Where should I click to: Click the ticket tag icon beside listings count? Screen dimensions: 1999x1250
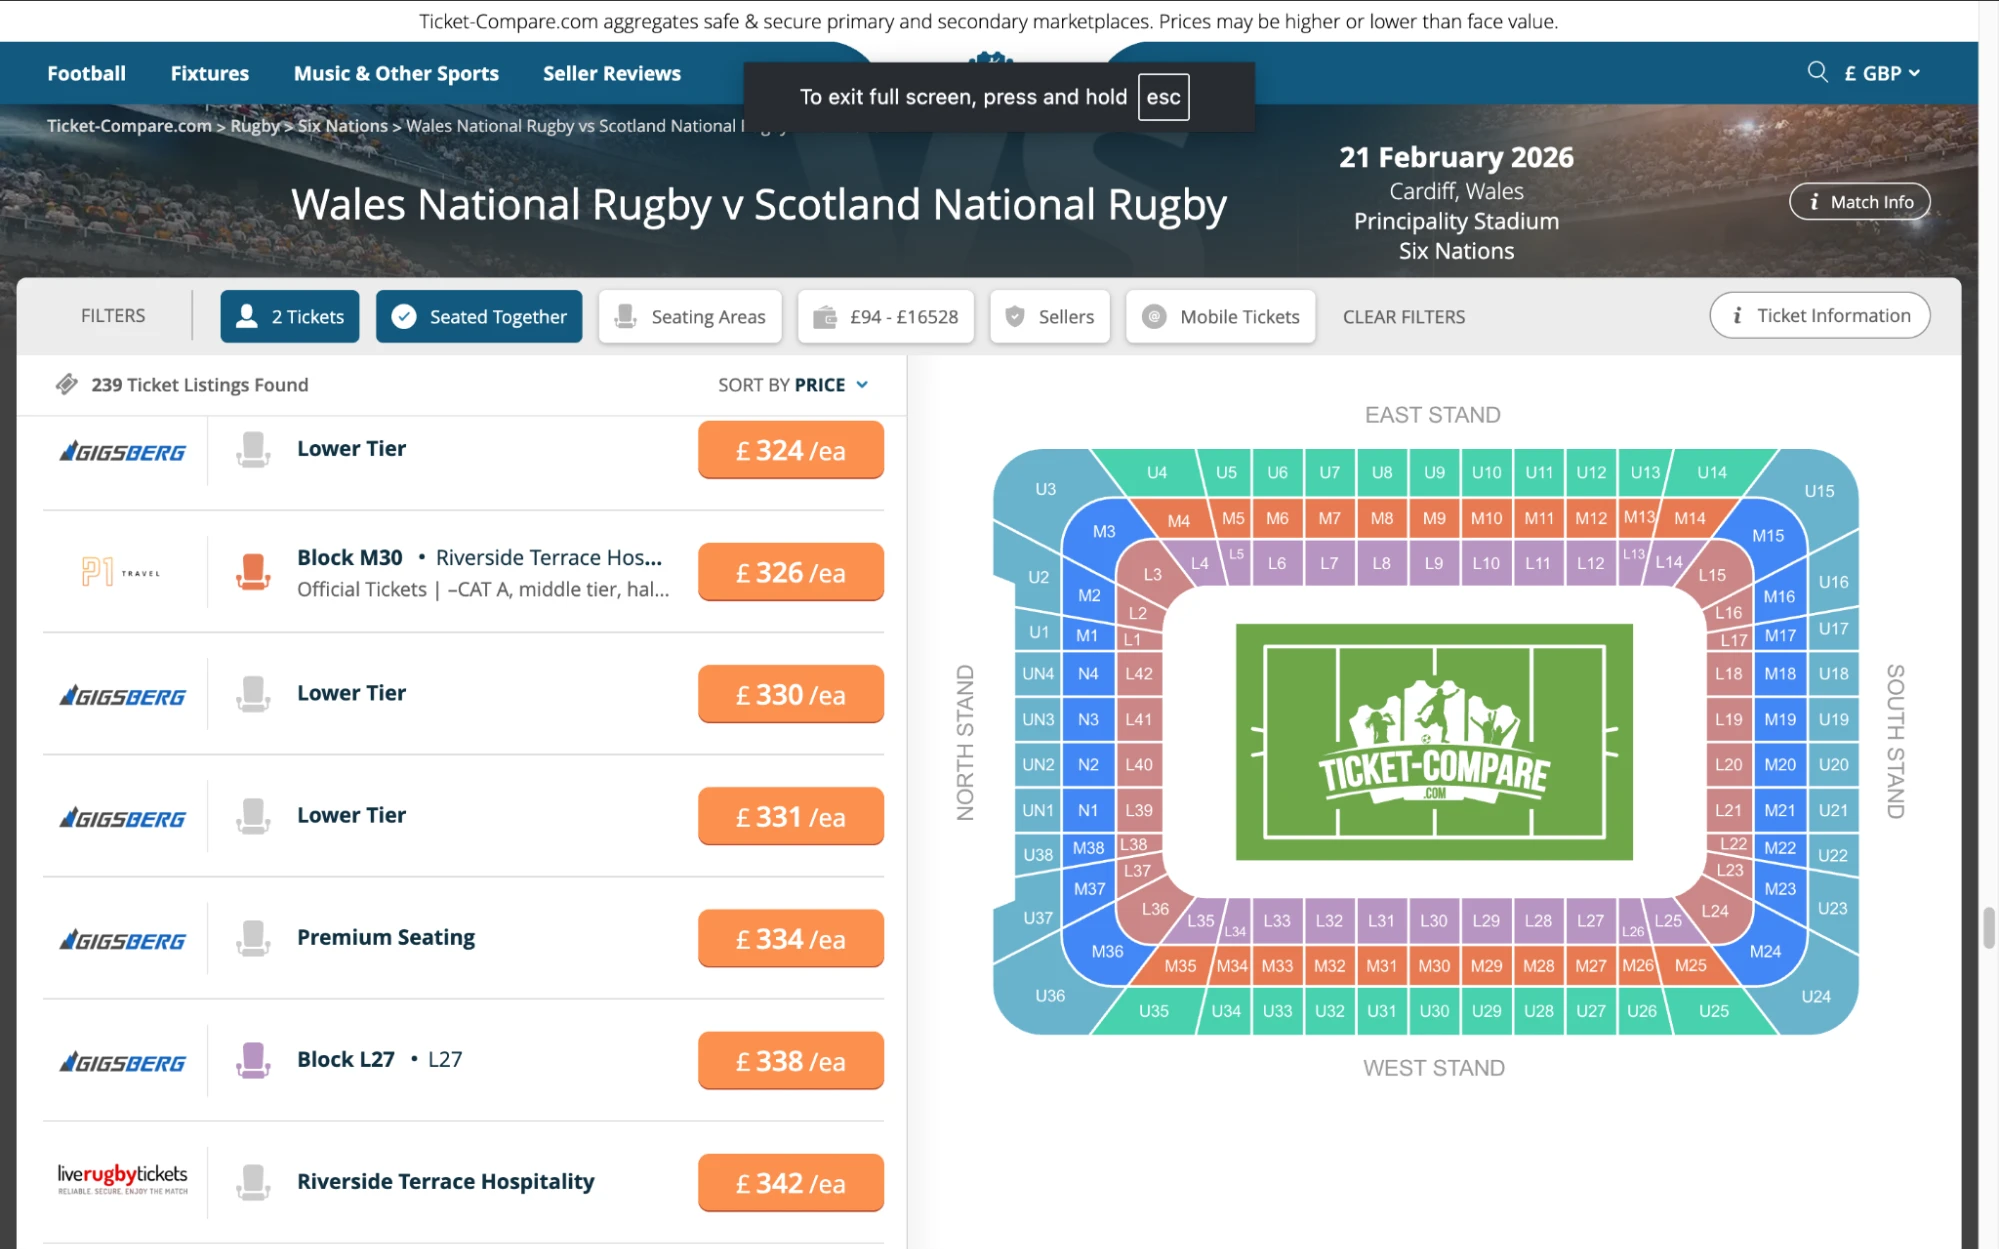[67, 384]
